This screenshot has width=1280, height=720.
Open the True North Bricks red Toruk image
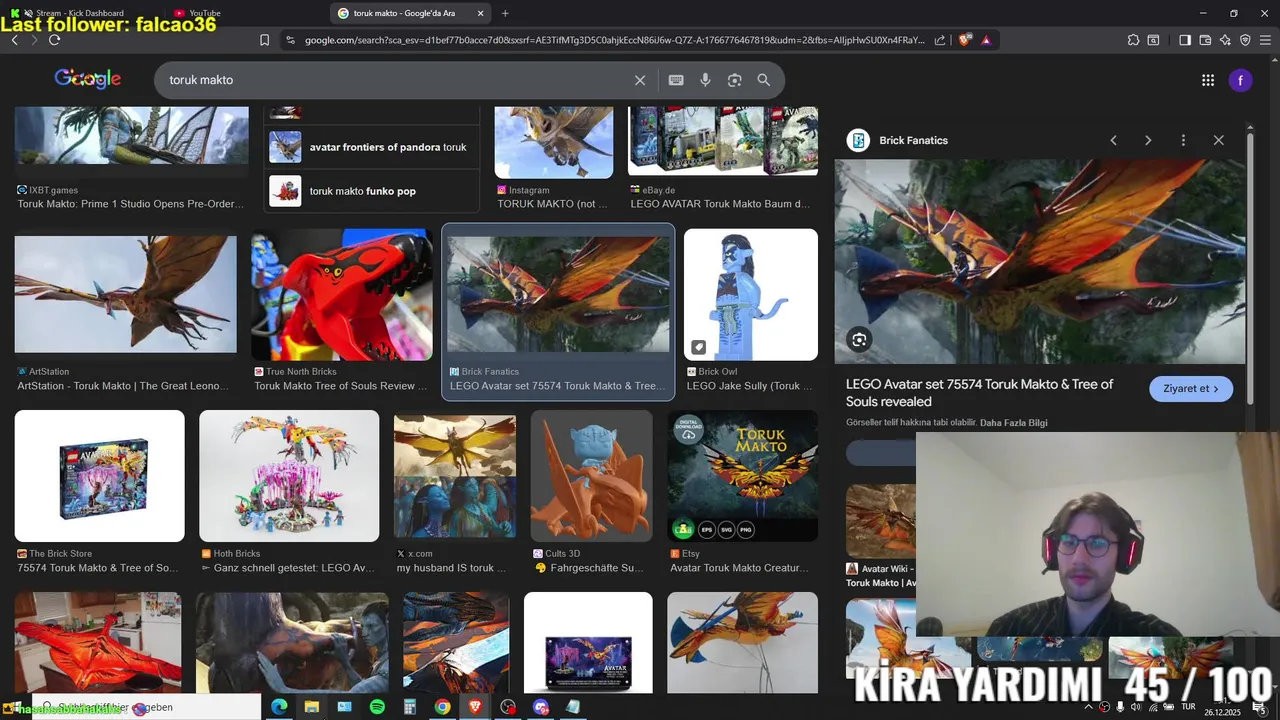pos(342,295)
